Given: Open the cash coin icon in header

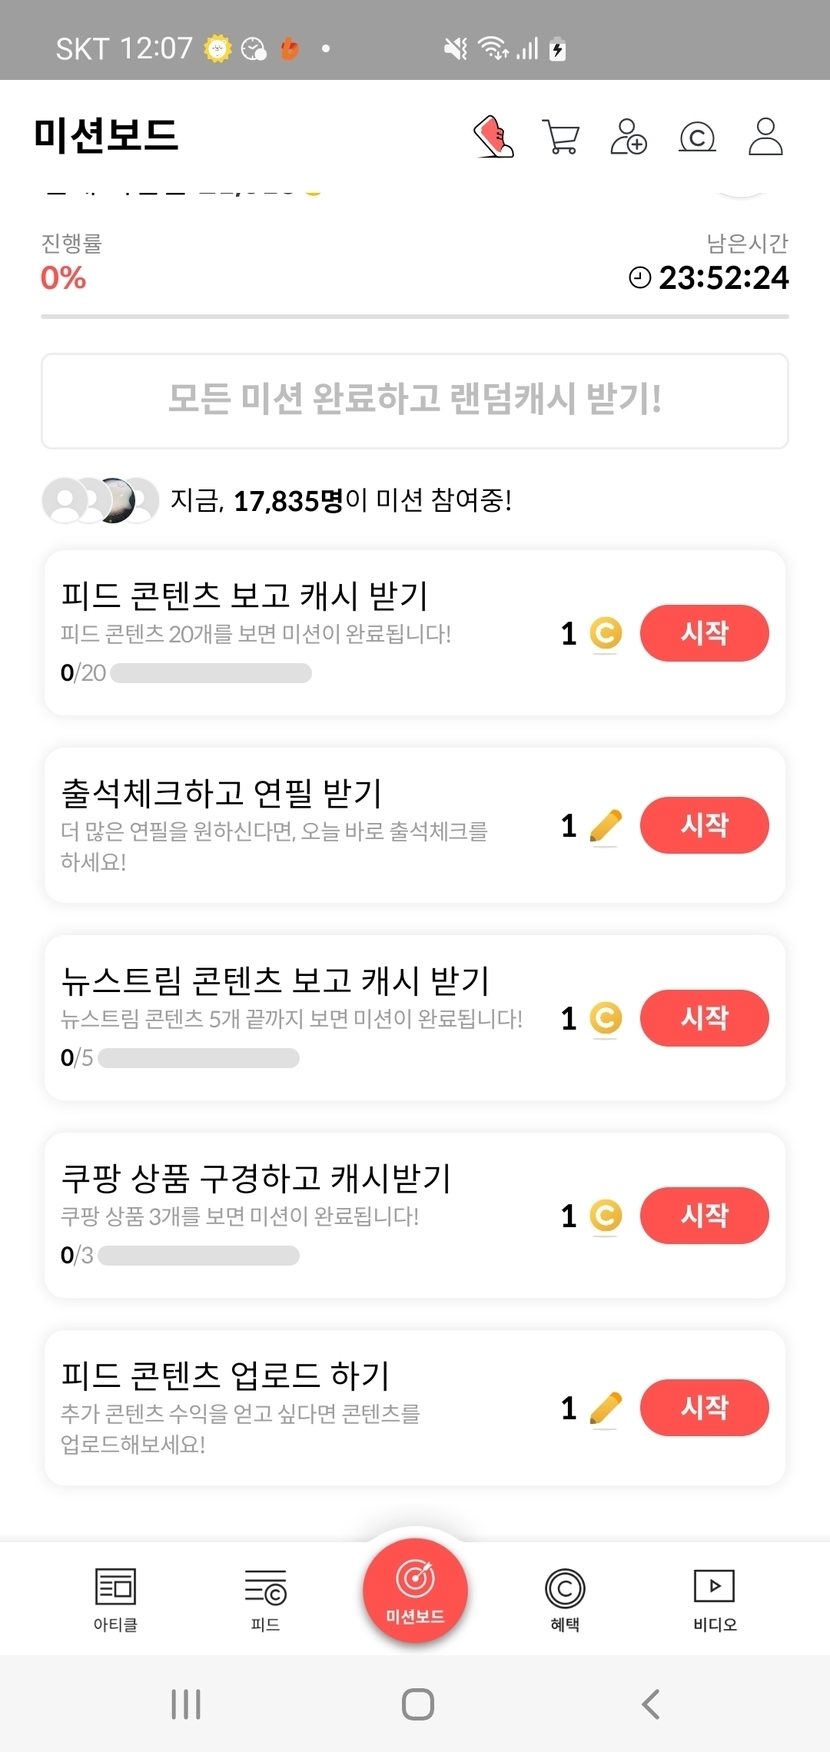Looking at the screenshot, I should [697, 137].
